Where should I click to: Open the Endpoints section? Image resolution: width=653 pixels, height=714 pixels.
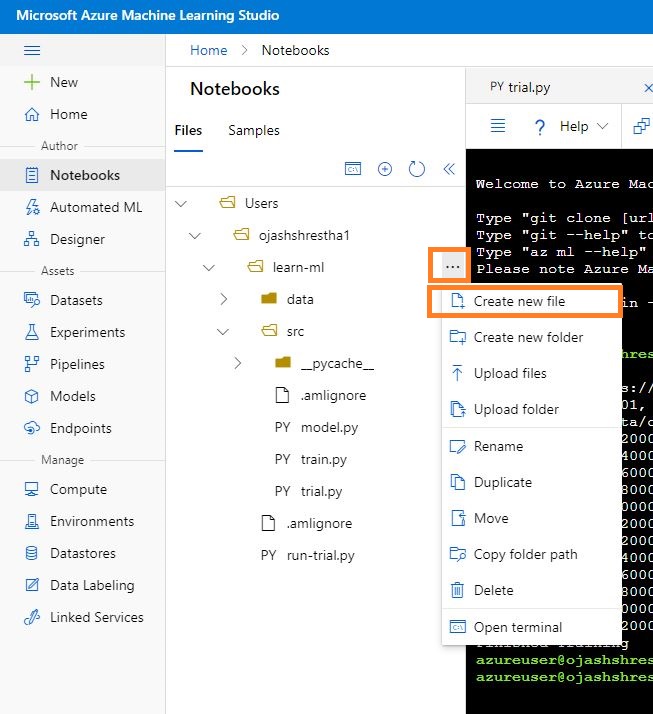(82, 428)
